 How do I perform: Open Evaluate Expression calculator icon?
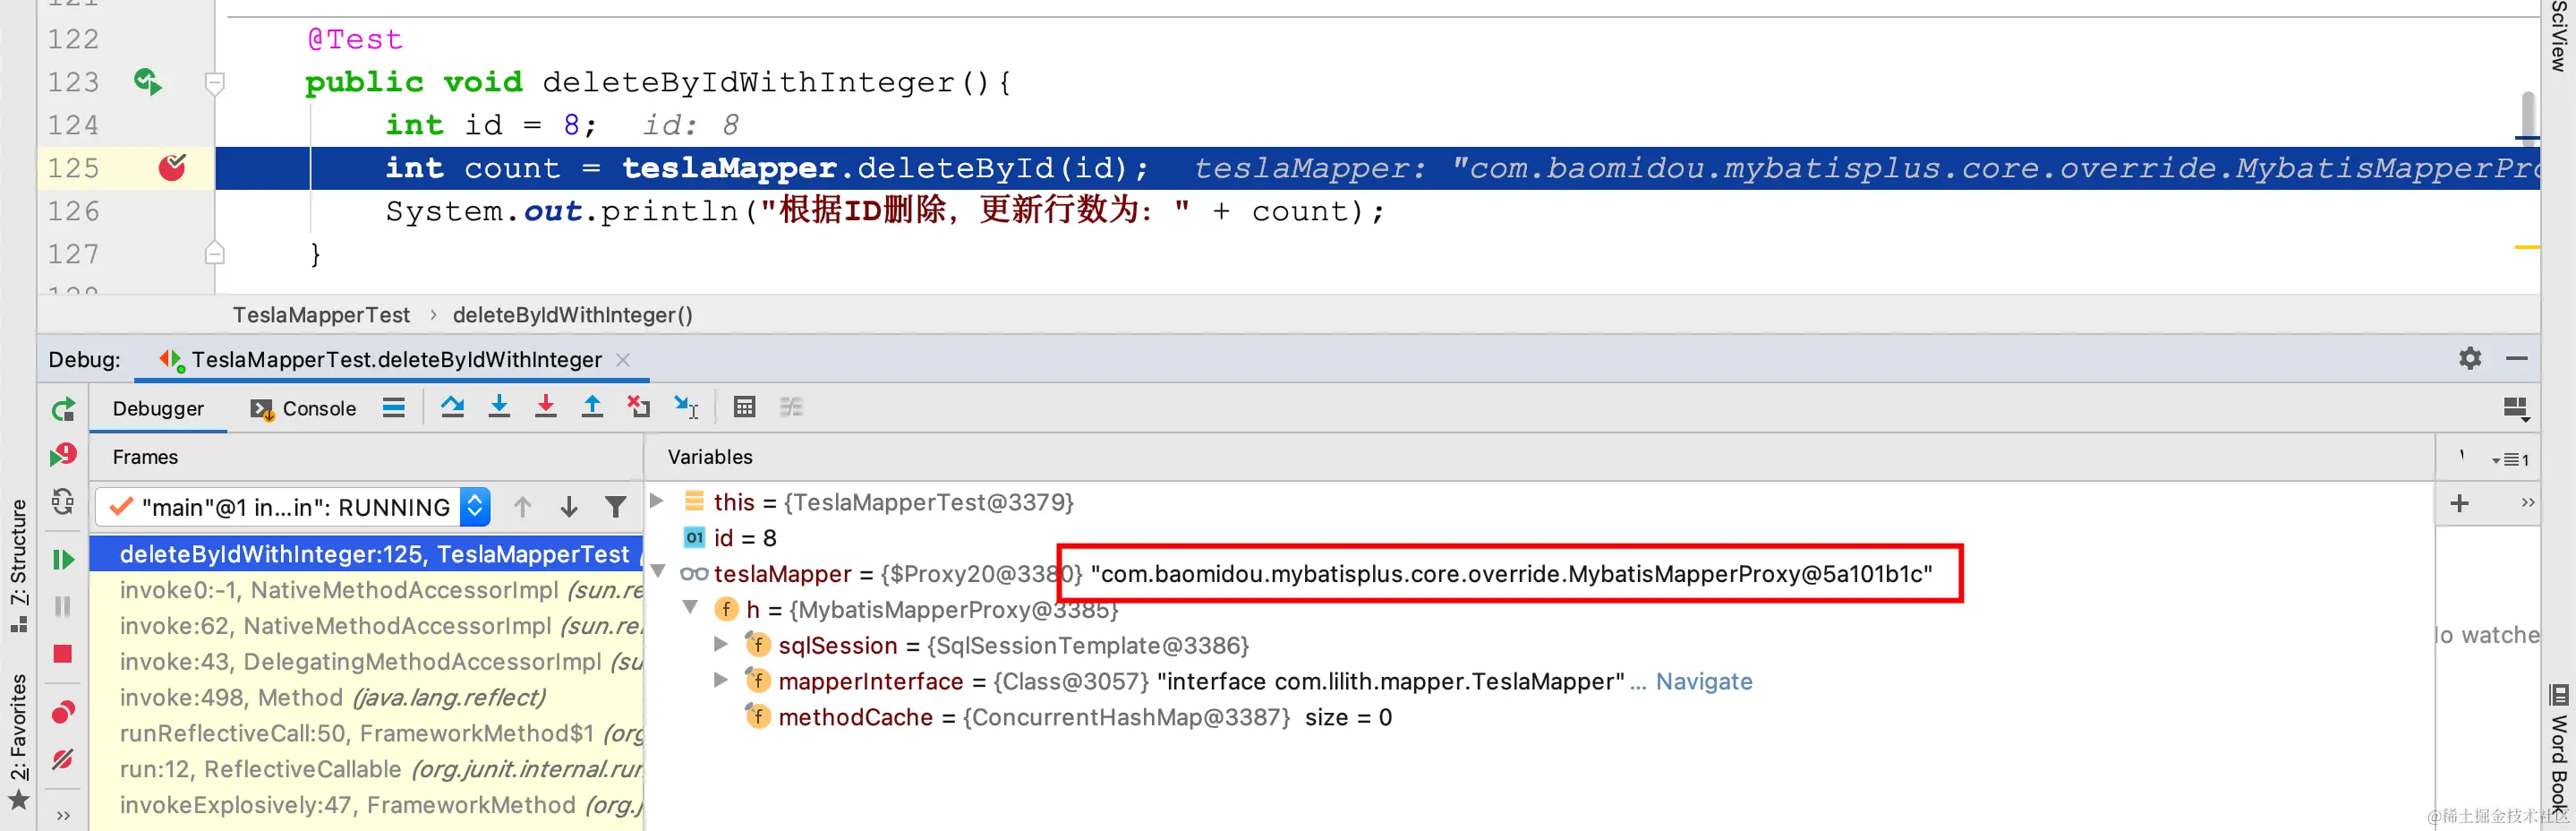744,406
